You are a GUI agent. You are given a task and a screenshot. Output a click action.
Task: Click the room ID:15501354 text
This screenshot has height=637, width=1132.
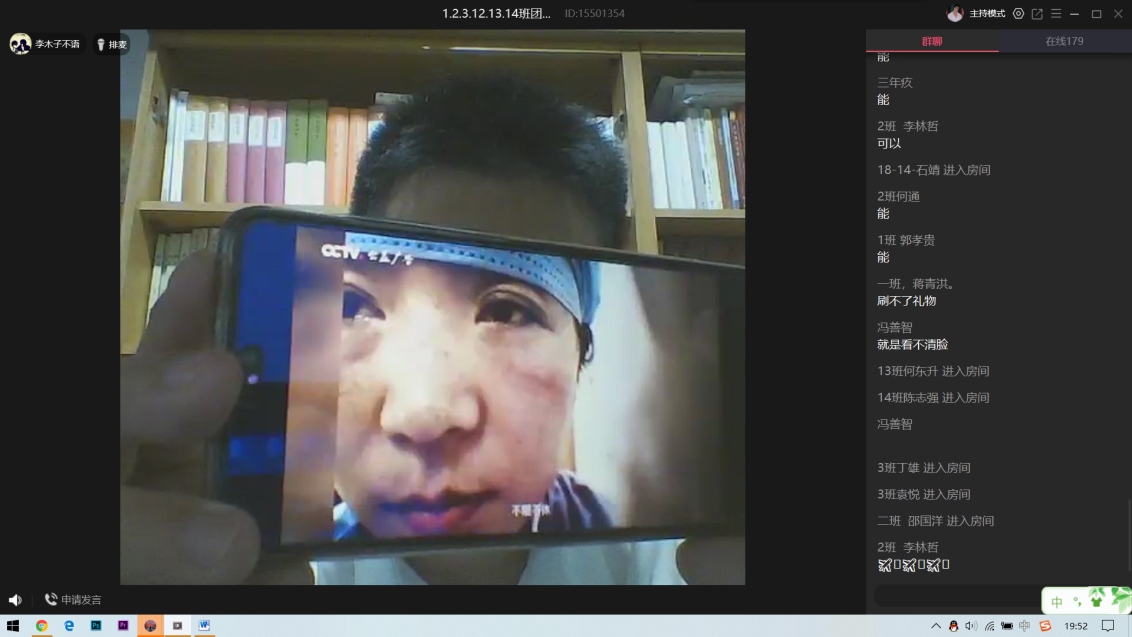[594, 14]
